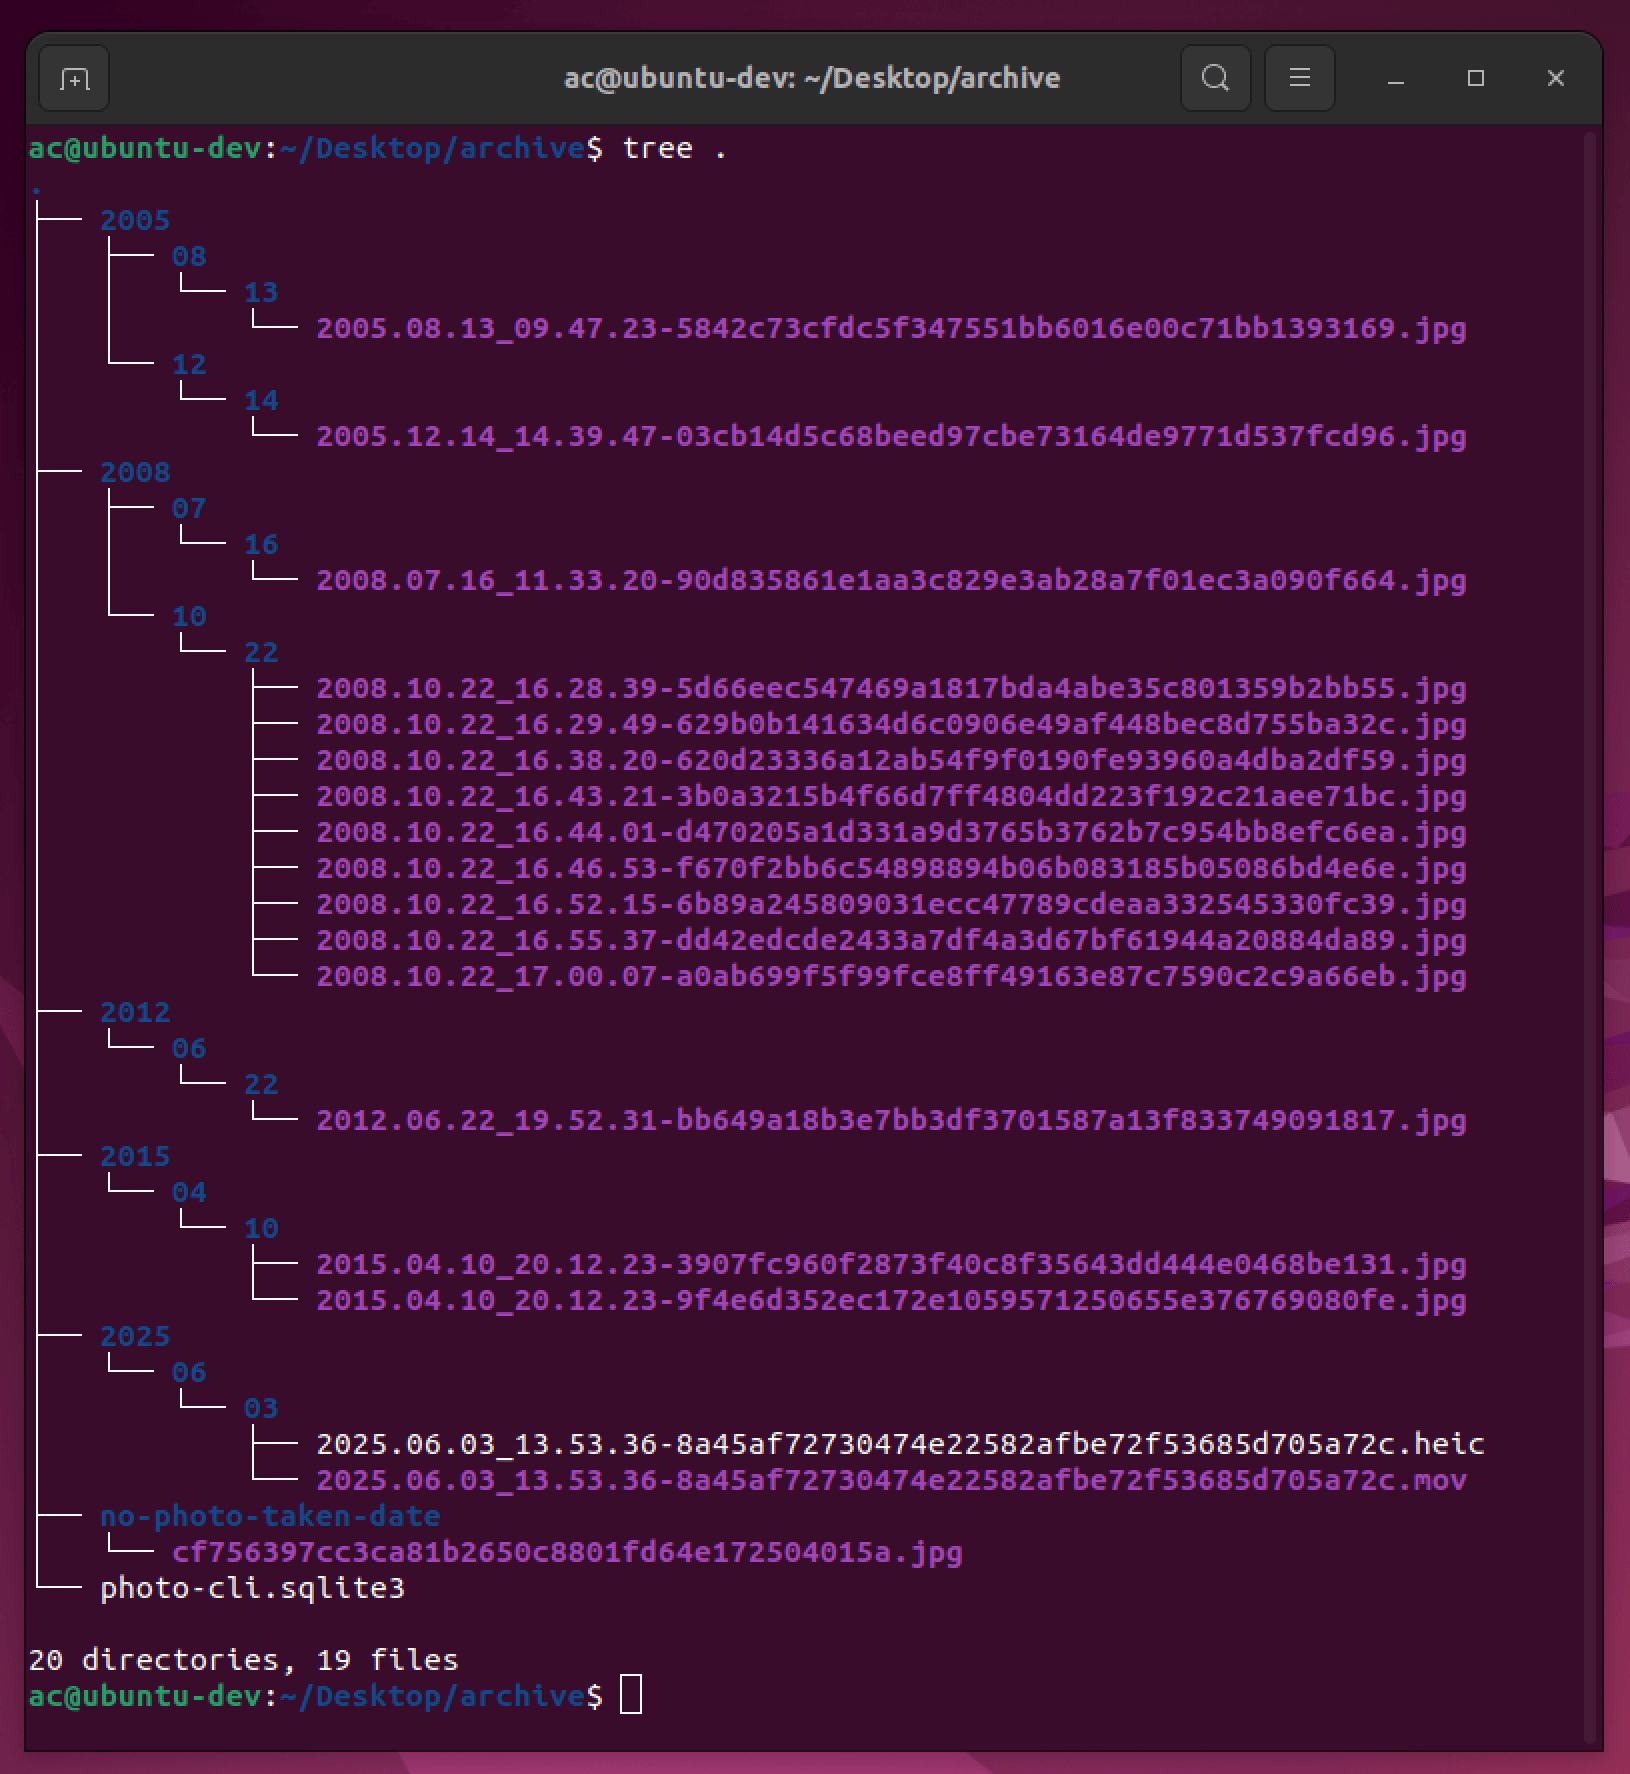Click file 2008.10.22_16.28.39 jpg

pyautogui.click(x=891, y=688)
